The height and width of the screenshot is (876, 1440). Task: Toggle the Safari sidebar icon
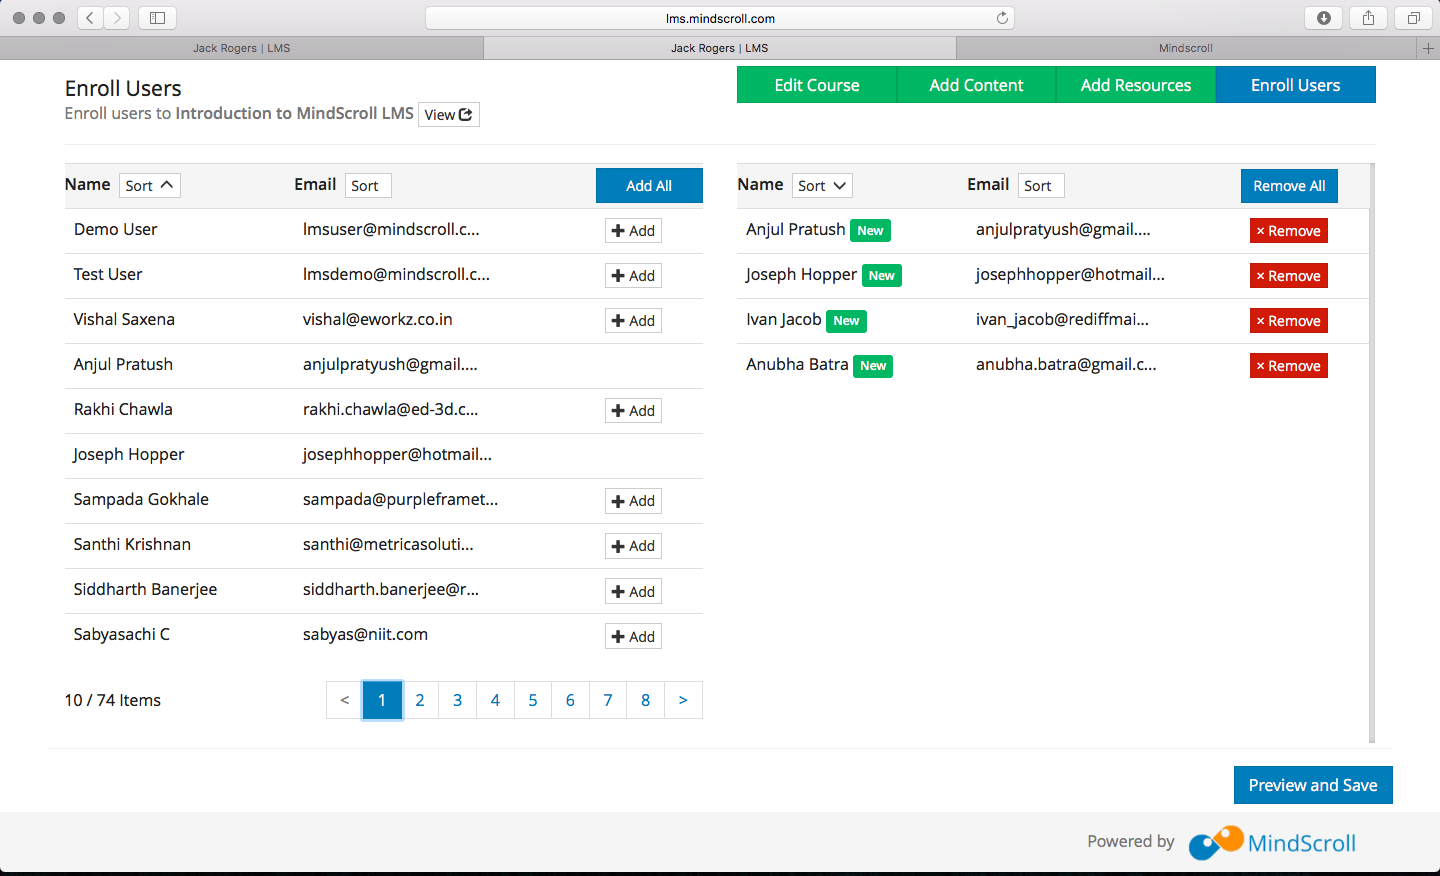click(157, 18)
